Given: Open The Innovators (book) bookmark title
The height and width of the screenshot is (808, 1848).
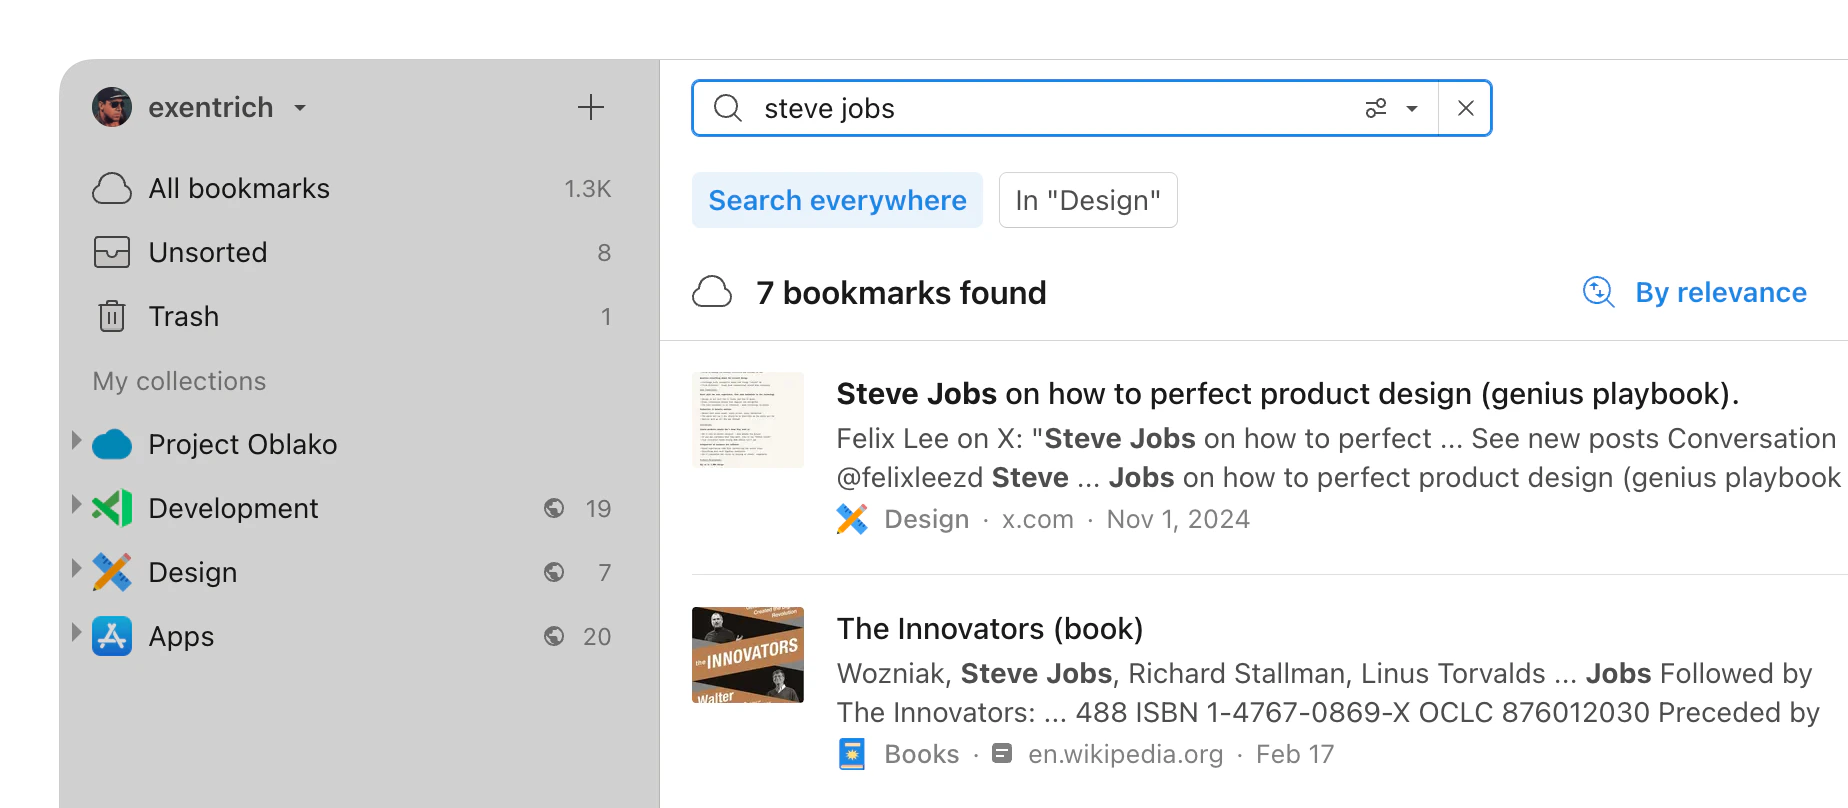Looking at the screenshot, I should coord(990,629).
